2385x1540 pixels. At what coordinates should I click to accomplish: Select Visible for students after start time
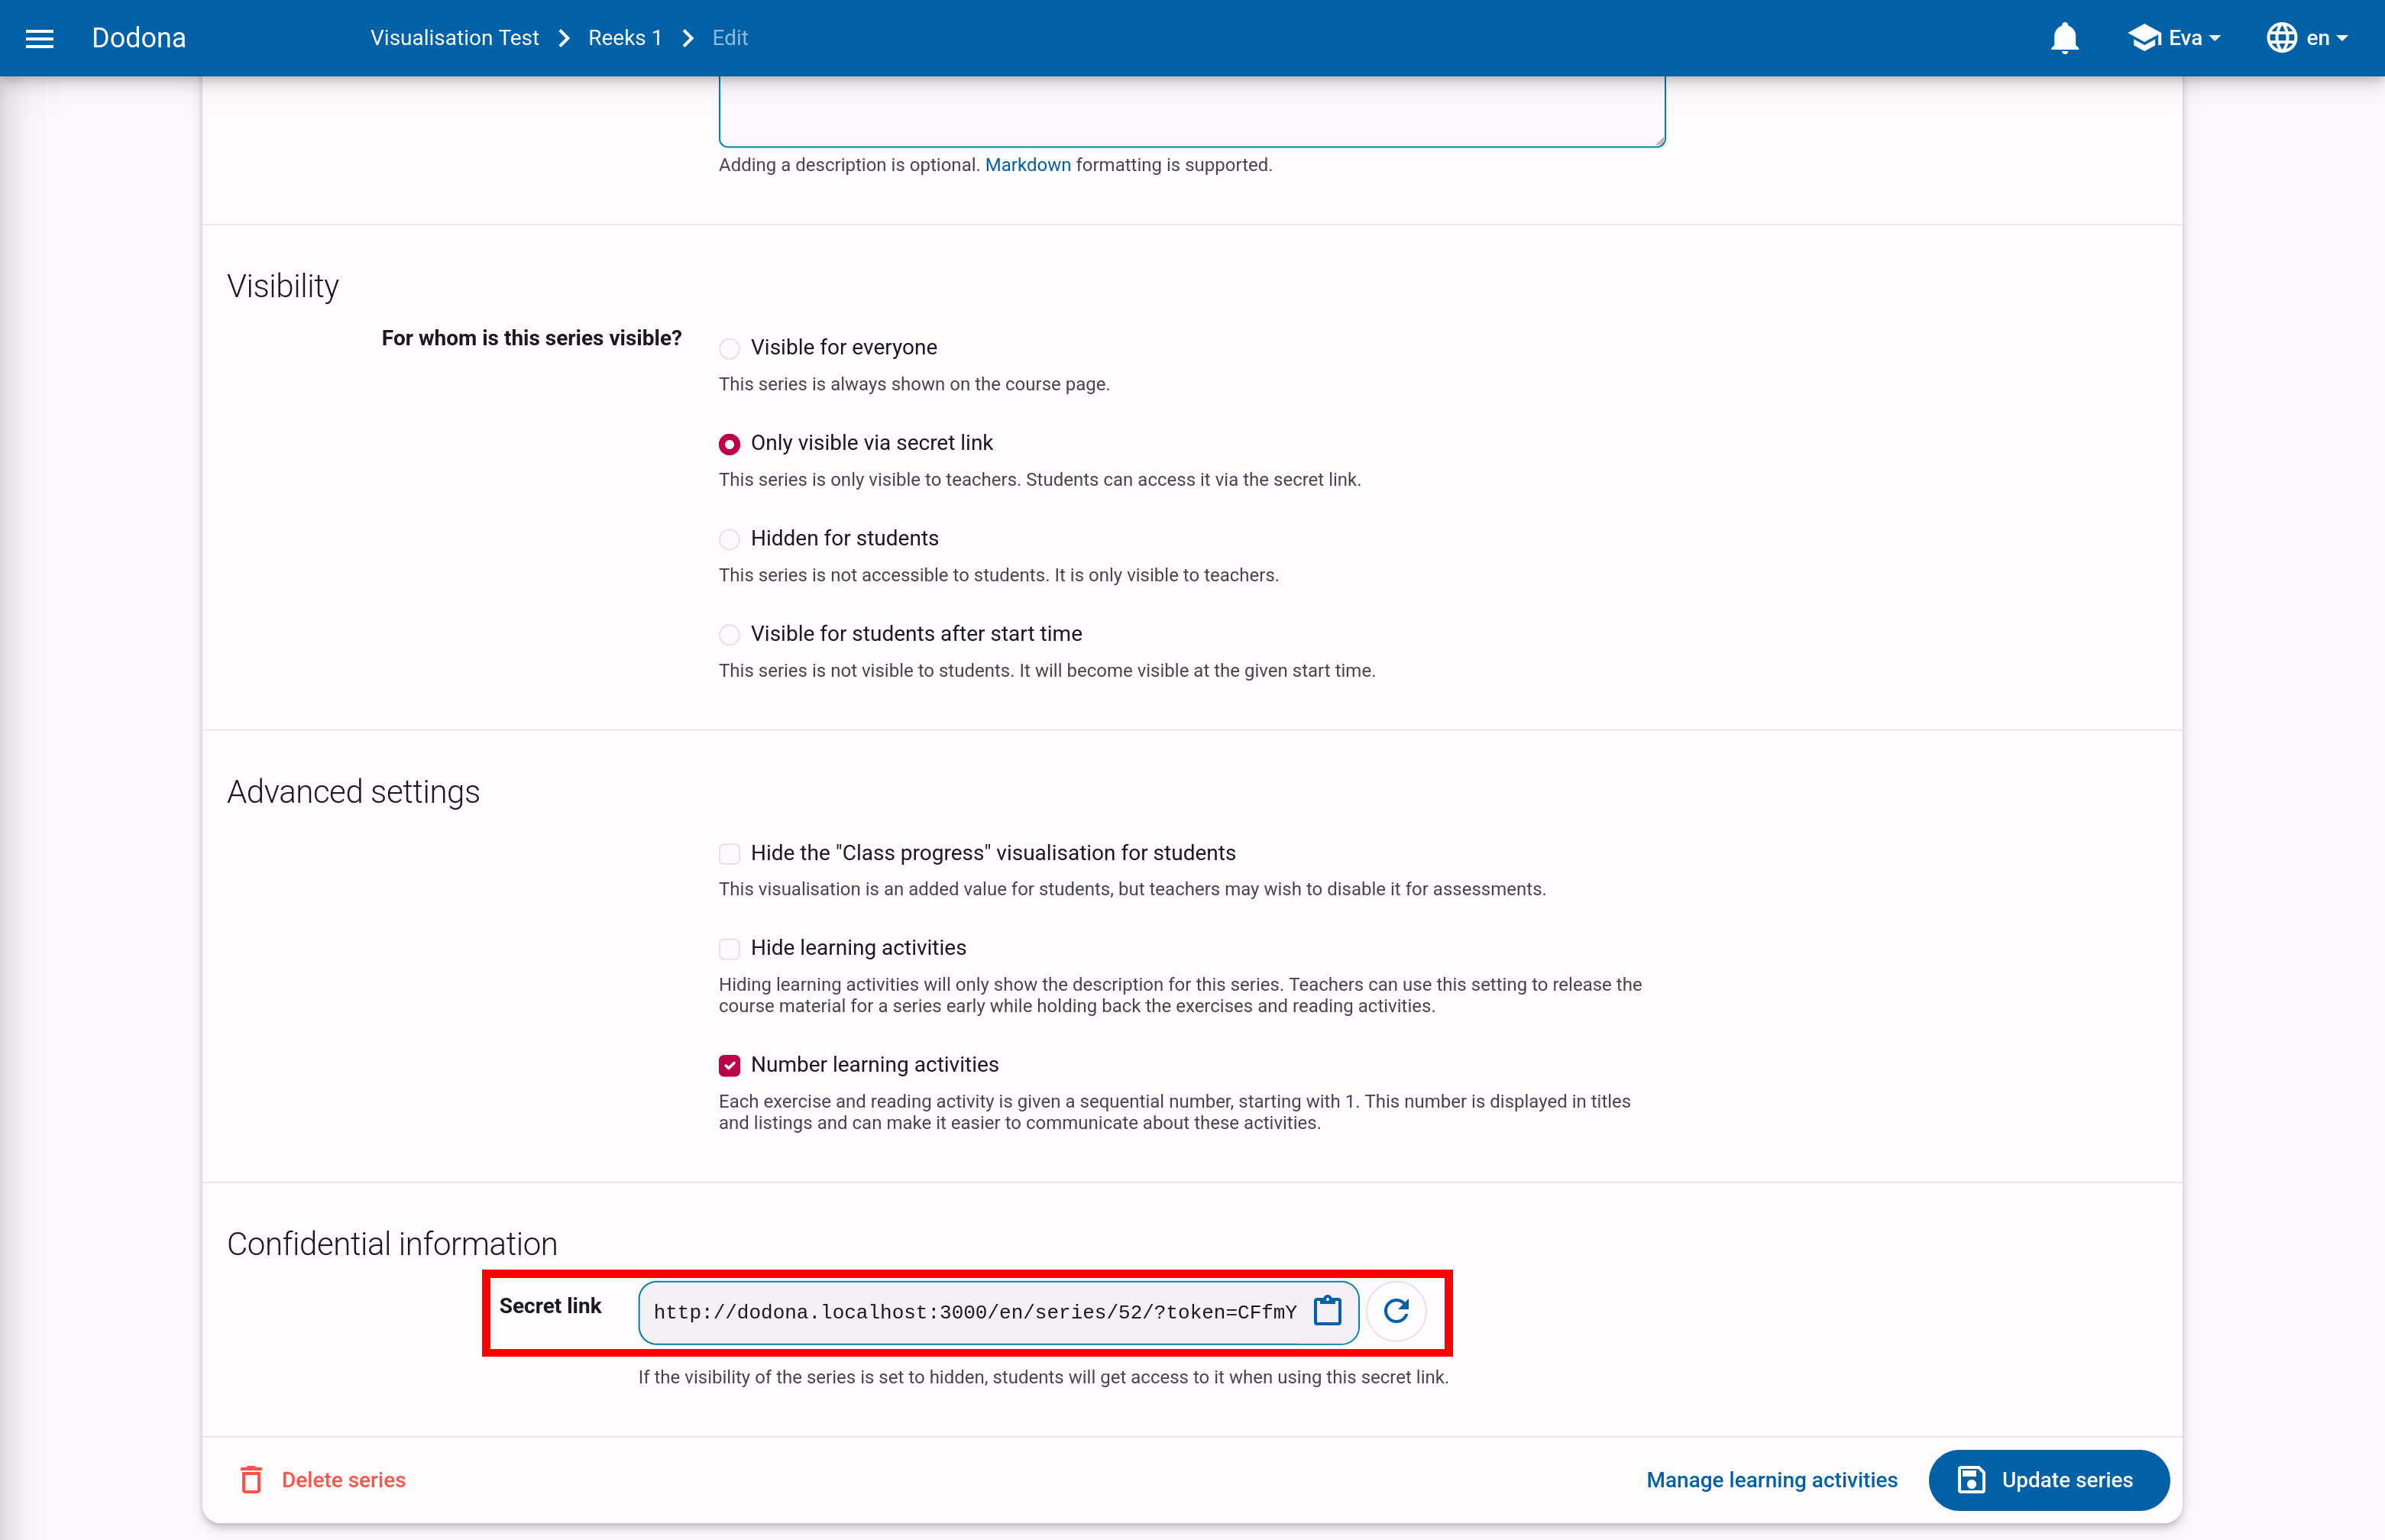point(729,634)
